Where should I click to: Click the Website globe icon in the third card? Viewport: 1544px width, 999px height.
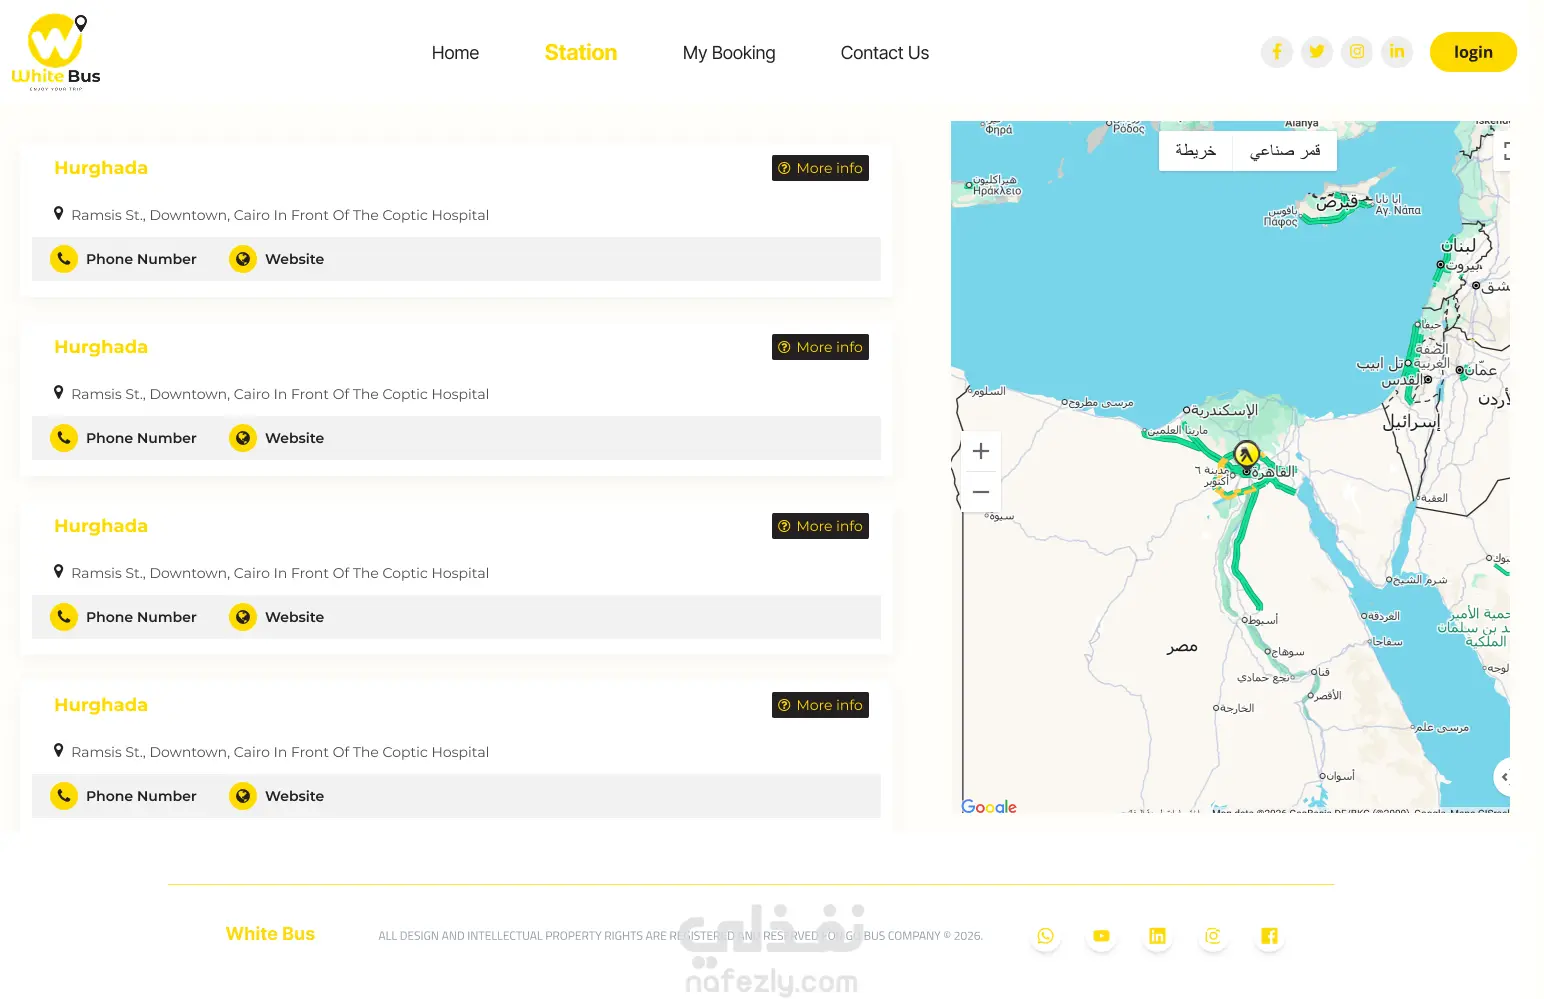[x=243, y=617]
